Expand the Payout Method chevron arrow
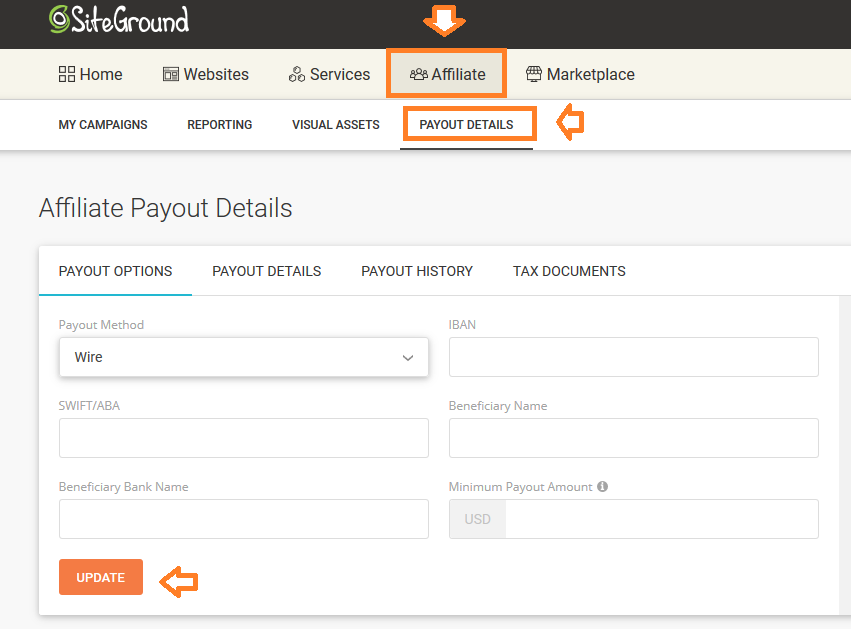This screenshot has width=851, height=629. [x=408, y=358]
